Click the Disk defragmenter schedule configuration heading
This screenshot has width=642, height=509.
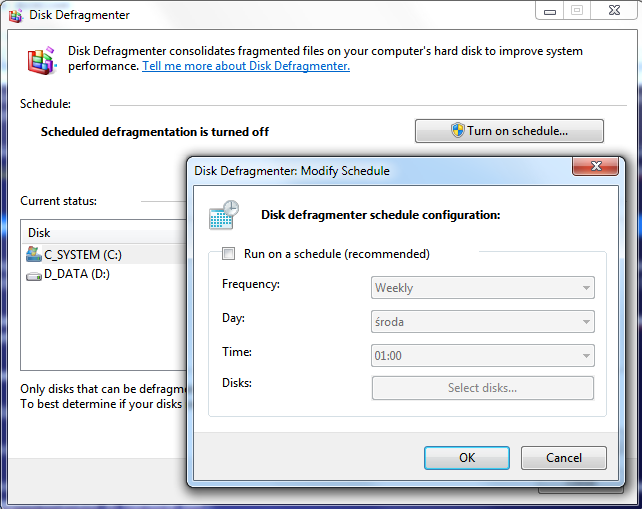pyautogui.click(x=380, y=215)
